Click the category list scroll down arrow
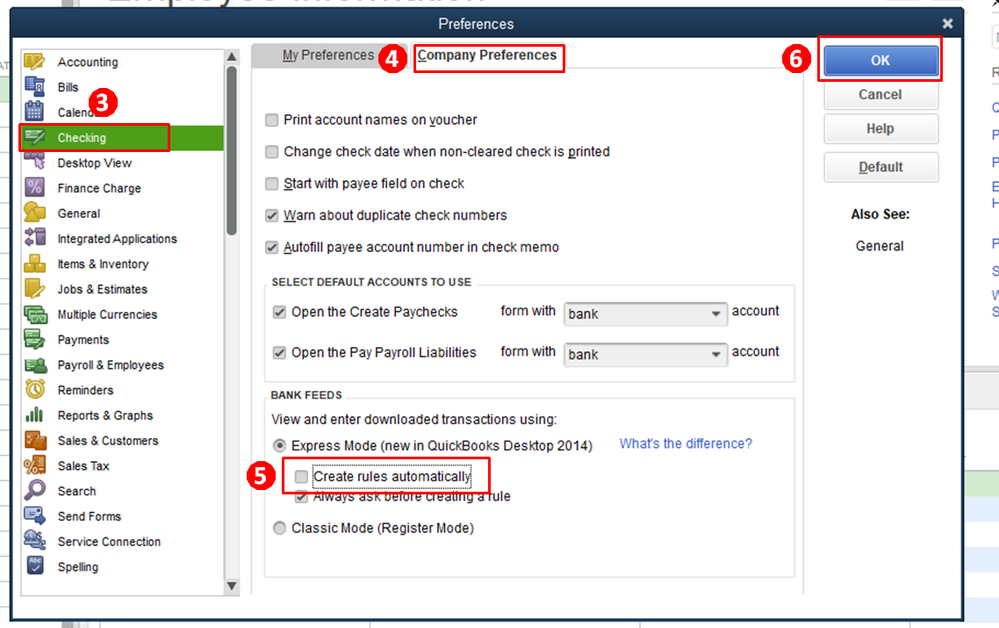Image resolution: width=999 pixels, height=628 pixels. click(232, 586)
